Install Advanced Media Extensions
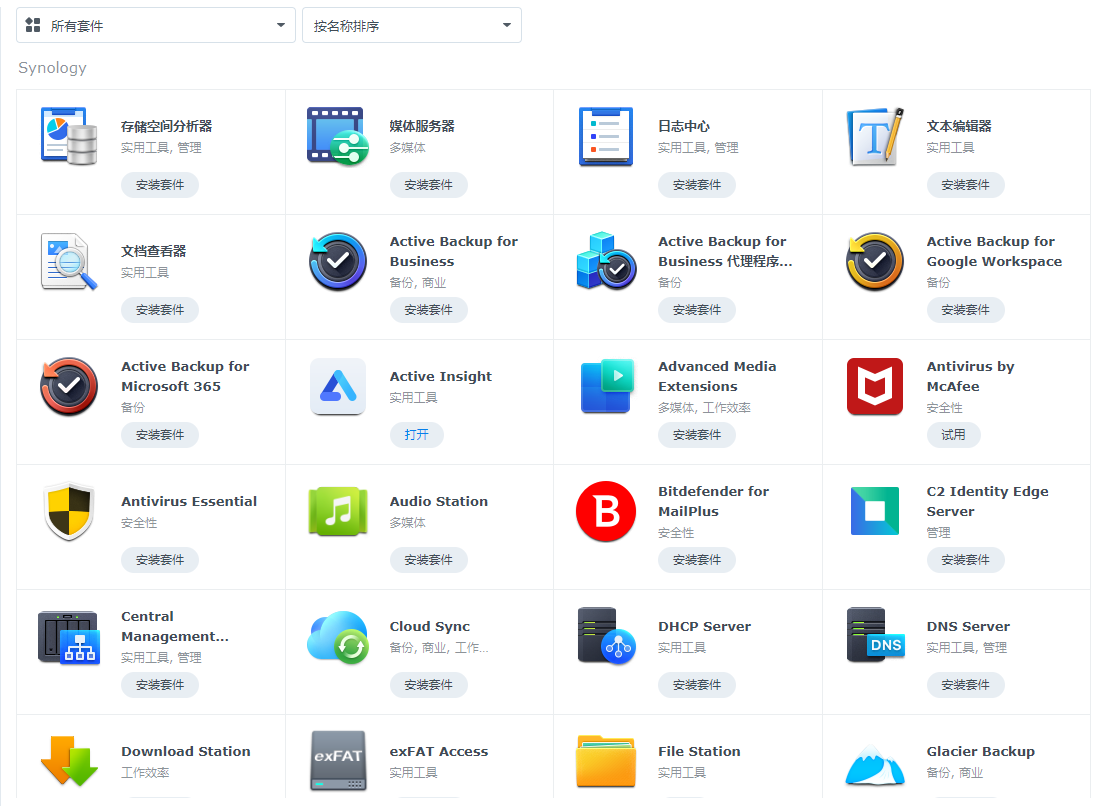The height and width of the screenshot is (806, 1093). click(696, 434)
